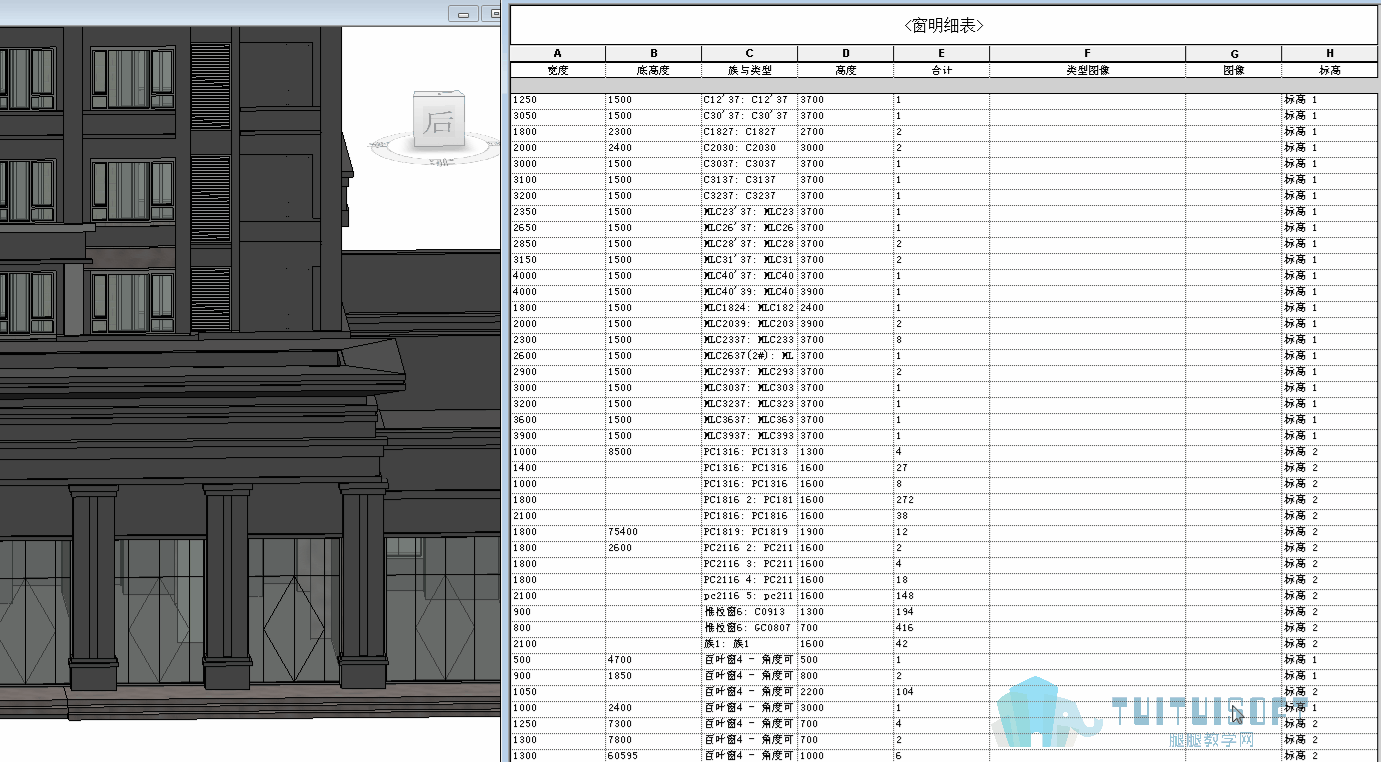
Task: Click the 272 count cell
Action: (941, 500)
